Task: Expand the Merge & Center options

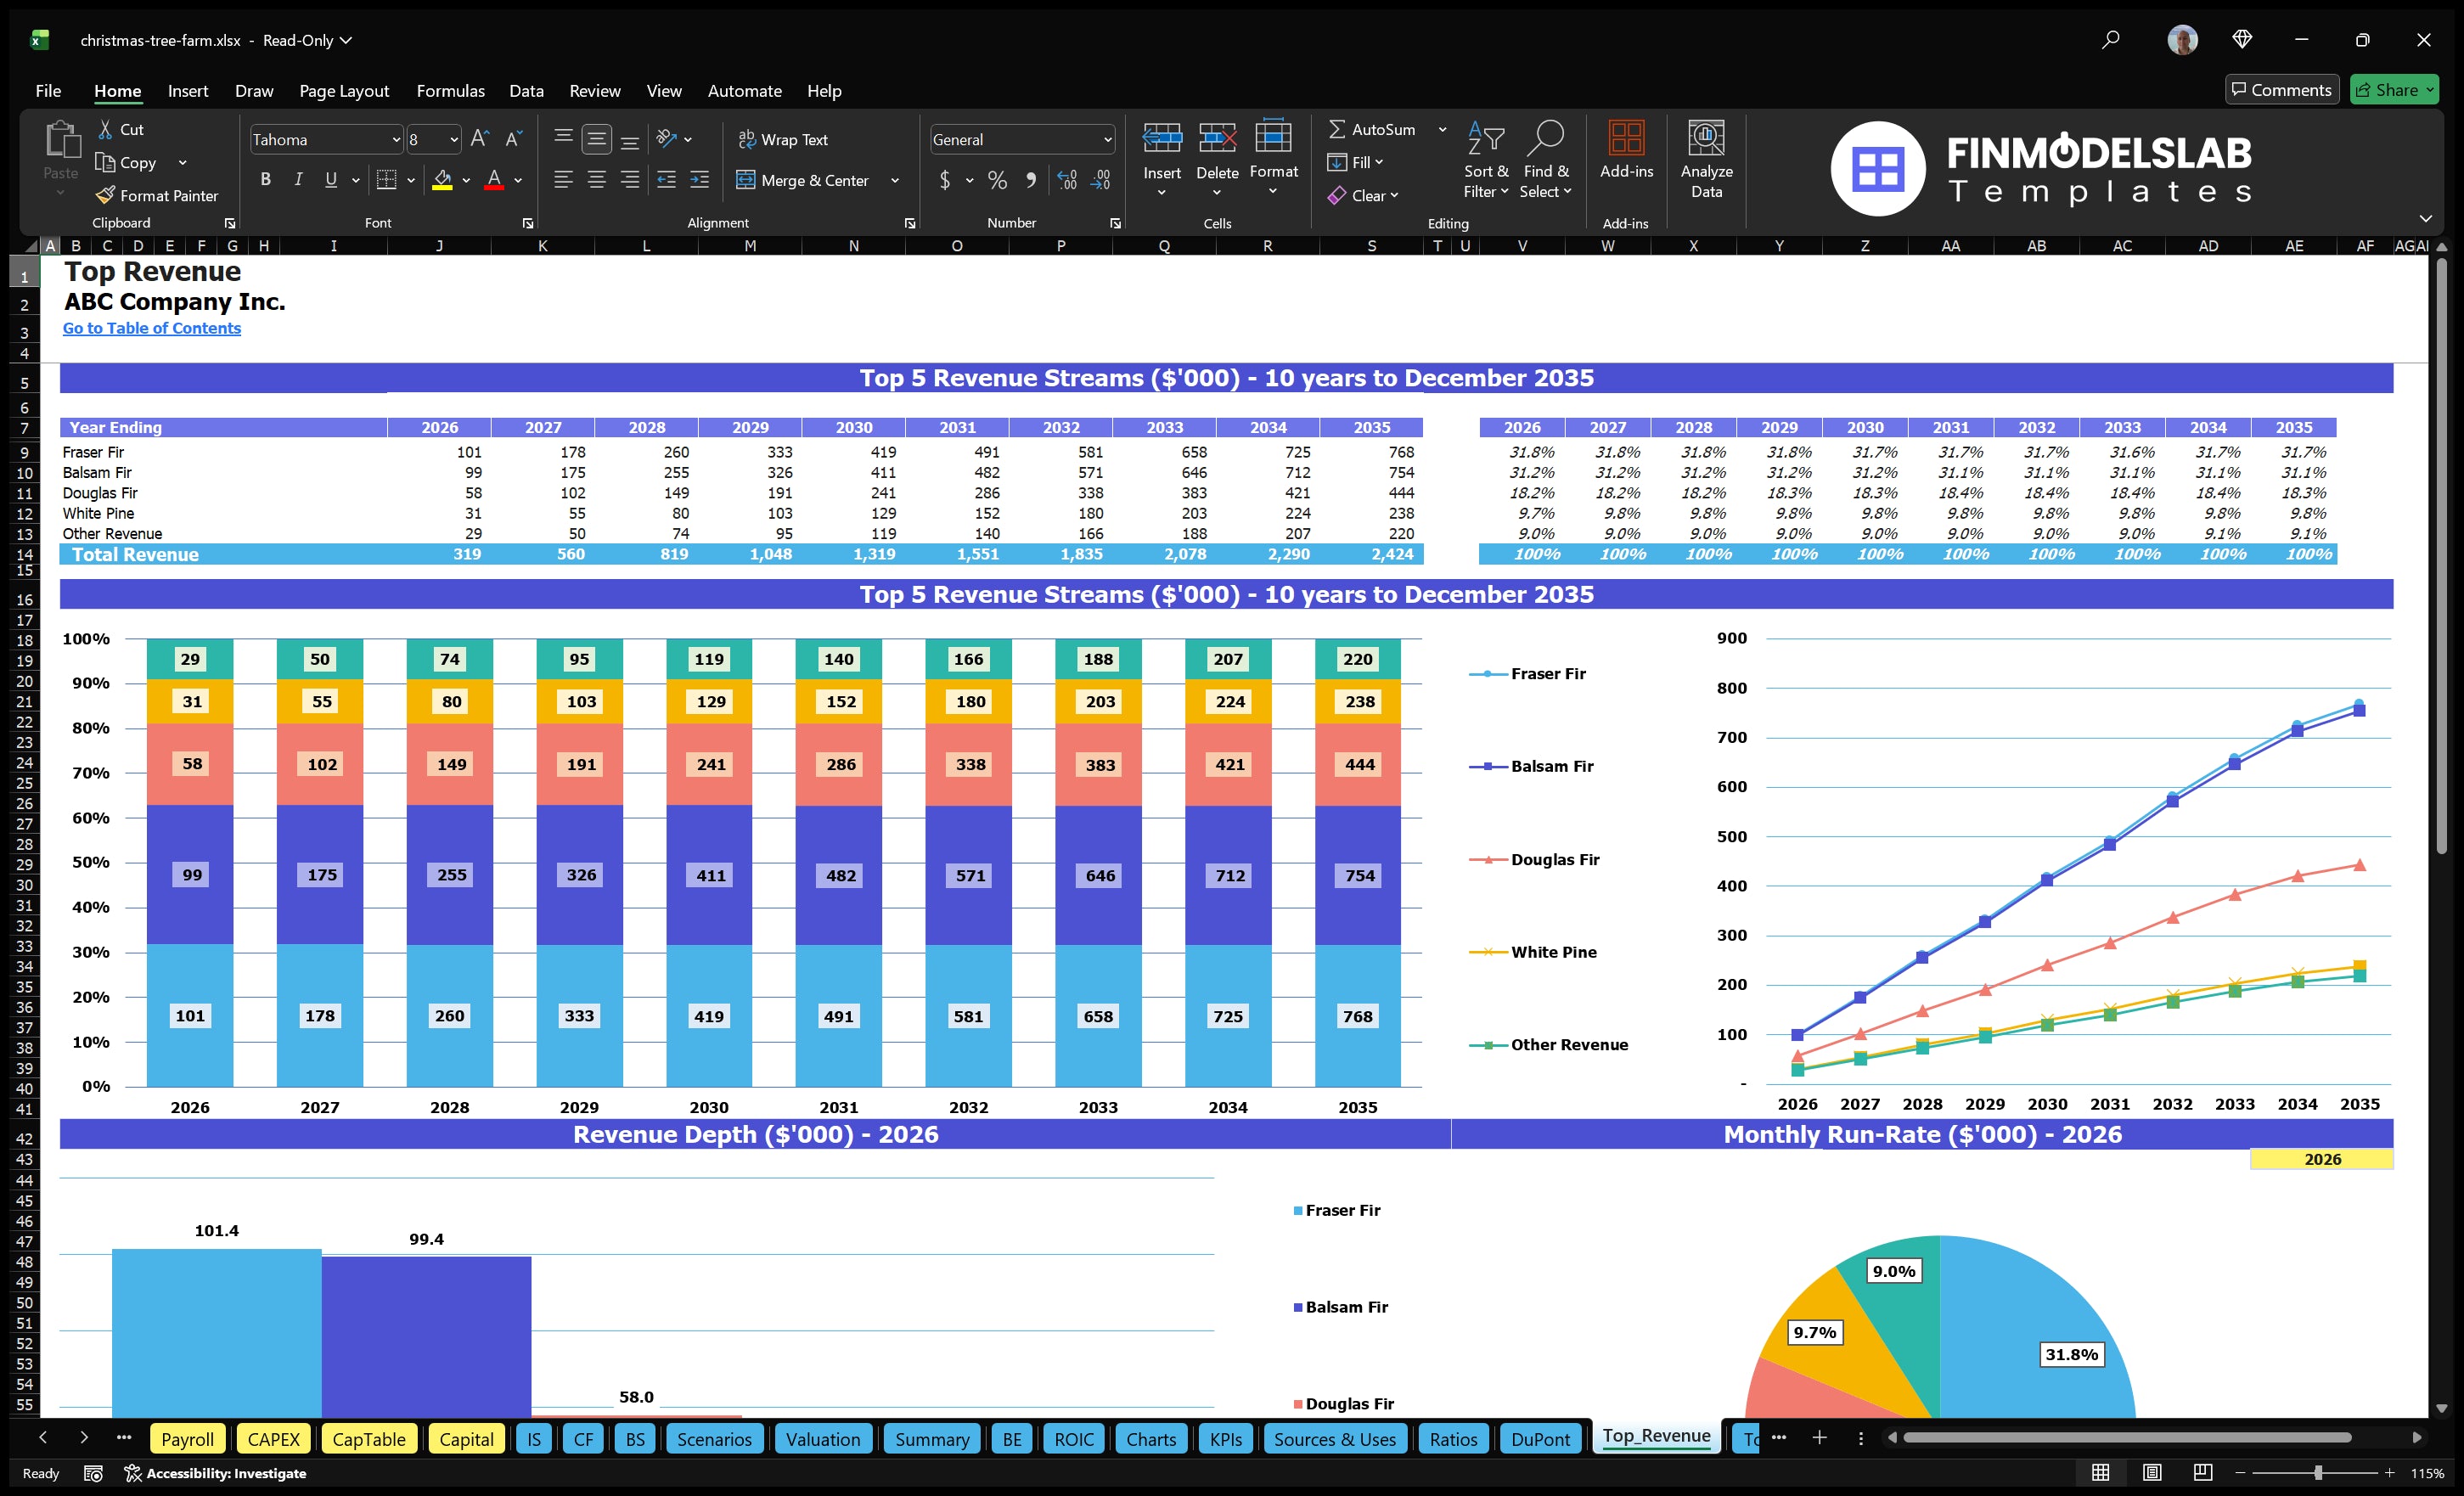Action: coord(895,180)
